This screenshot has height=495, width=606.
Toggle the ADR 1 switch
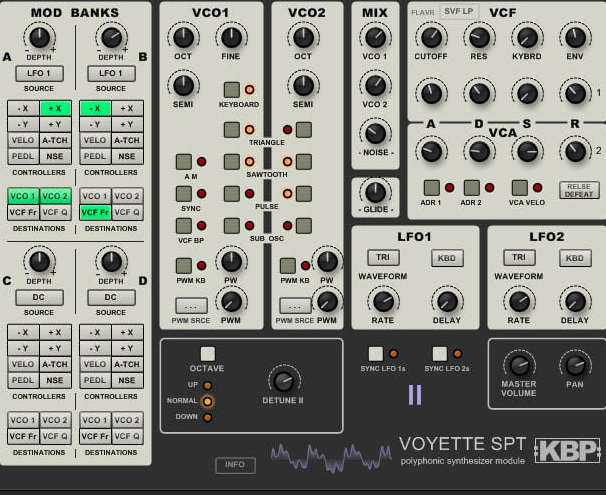pyautogui.click(x=432, y=188)
